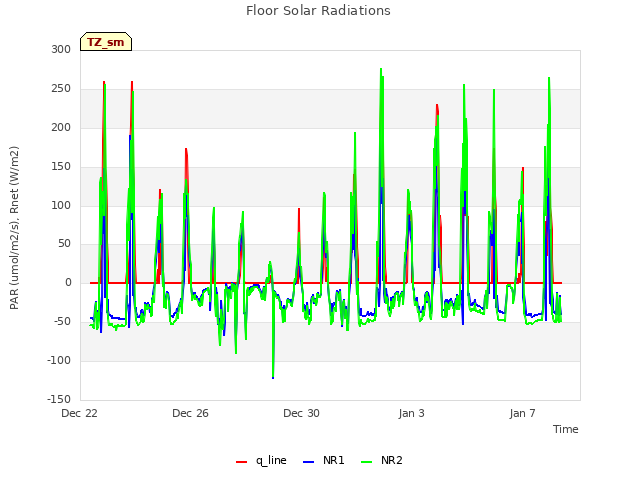Viewport: 640px width, 480px height.
Task: Click the 100 y-axis tick label
Action: (61, 205)
